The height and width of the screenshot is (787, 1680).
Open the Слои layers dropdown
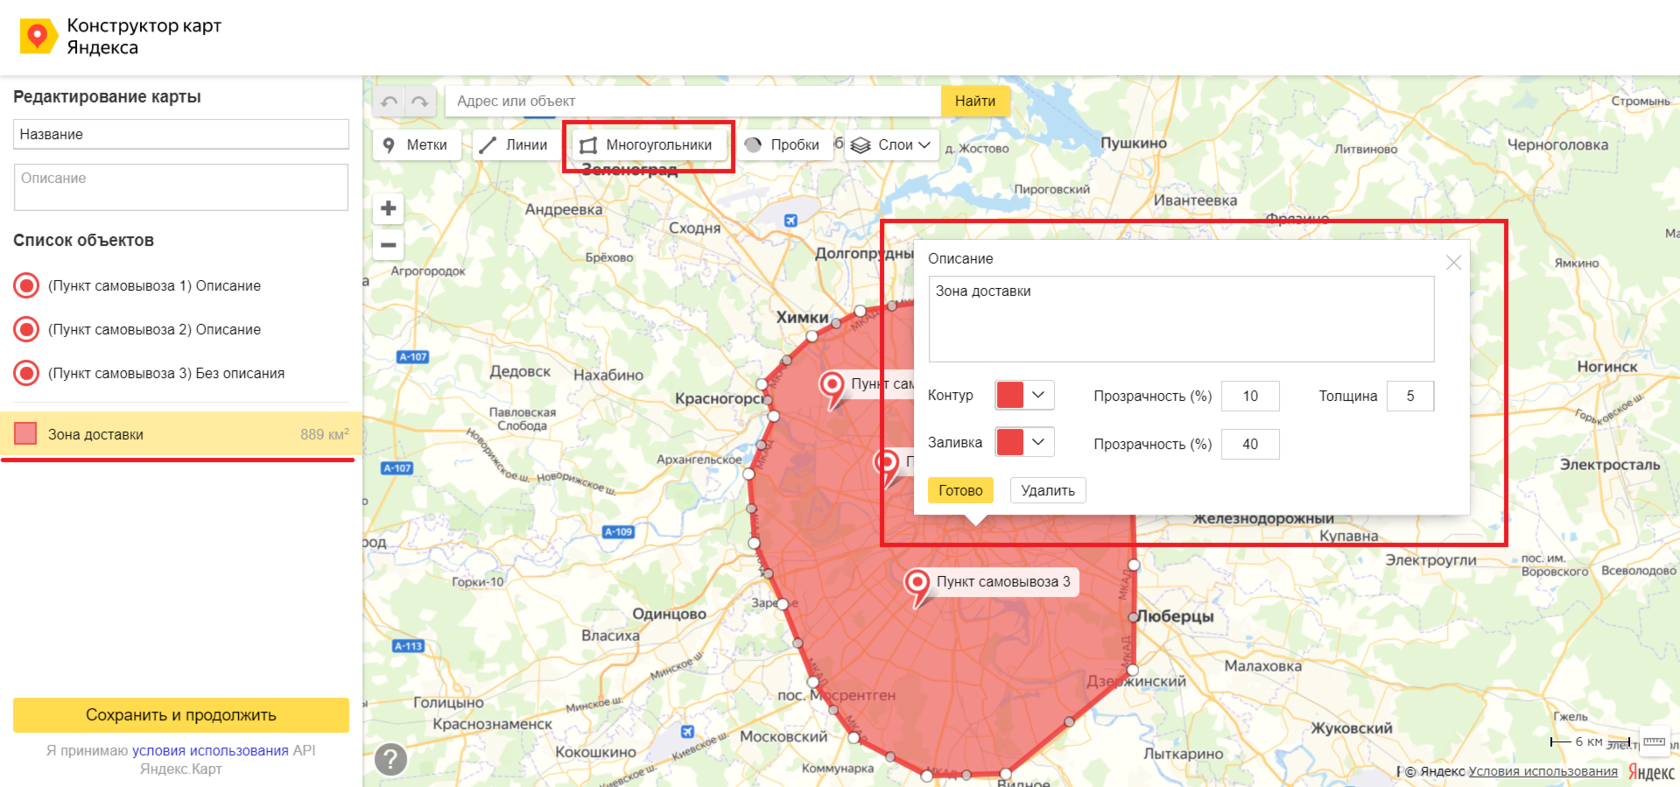click(x=891, y=145)
